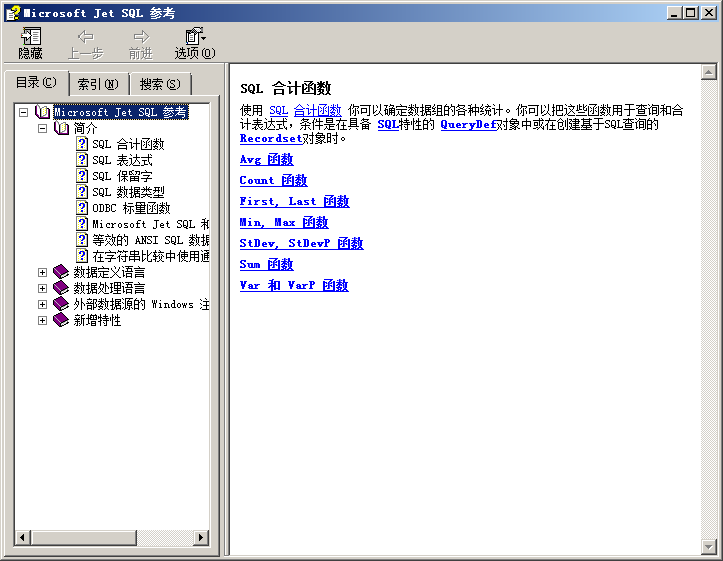Select the 新增特性 tree item text
Screen dimensions: 723x561
tap(97, 320)
